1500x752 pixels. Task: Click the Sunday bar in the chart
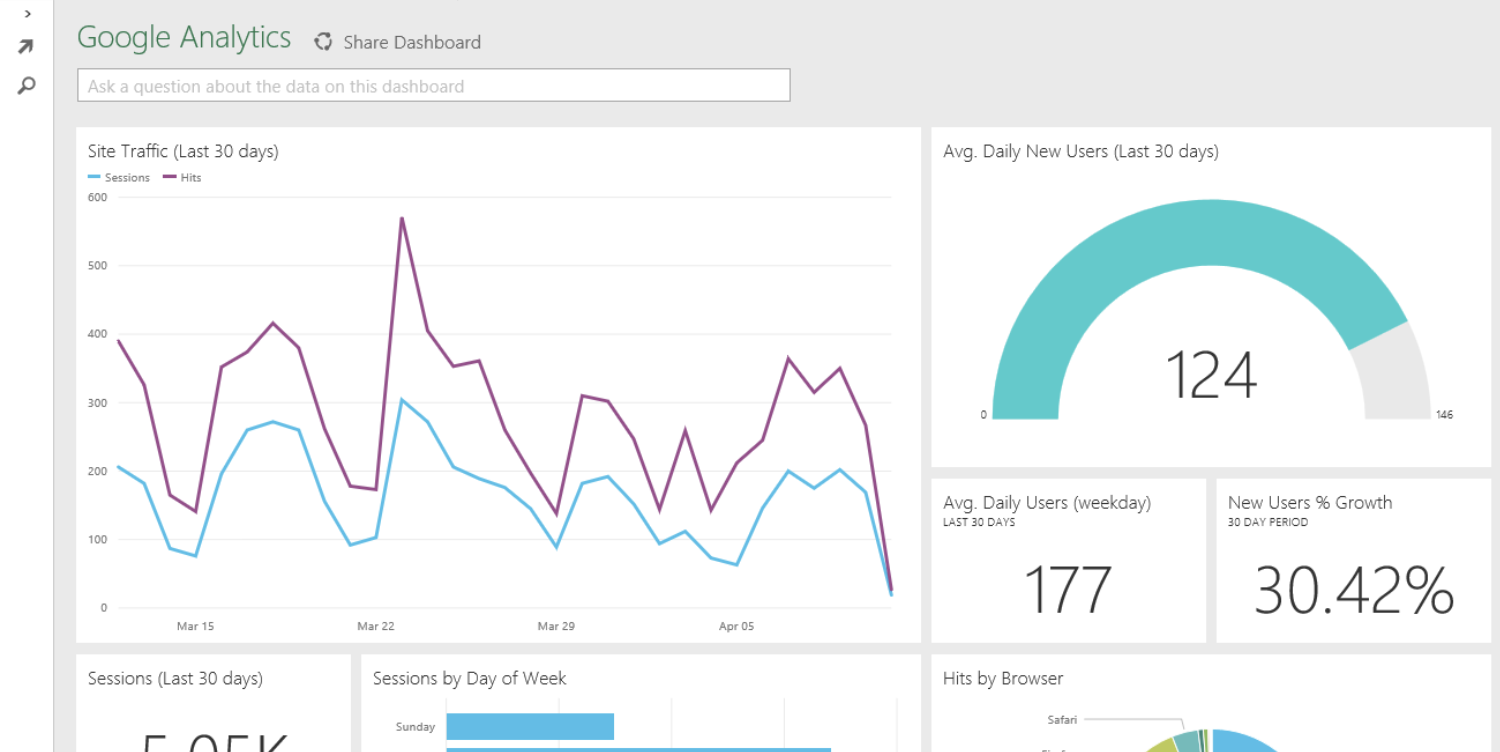tap(530, 726)
